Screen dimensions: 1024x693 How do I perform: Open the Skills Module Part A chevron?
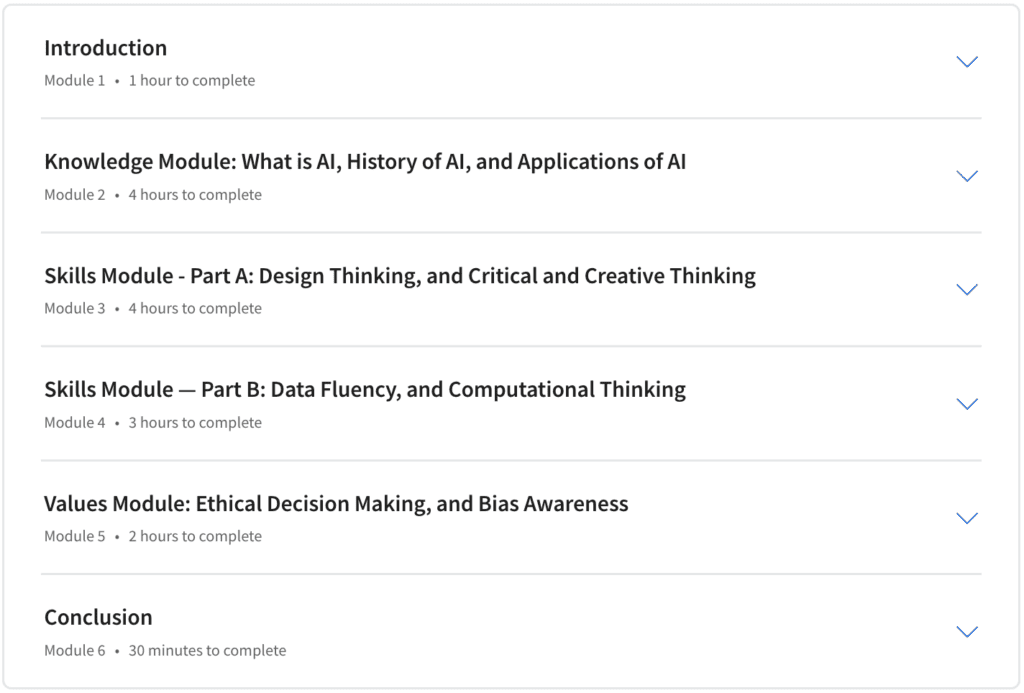(x=966, y=290)
